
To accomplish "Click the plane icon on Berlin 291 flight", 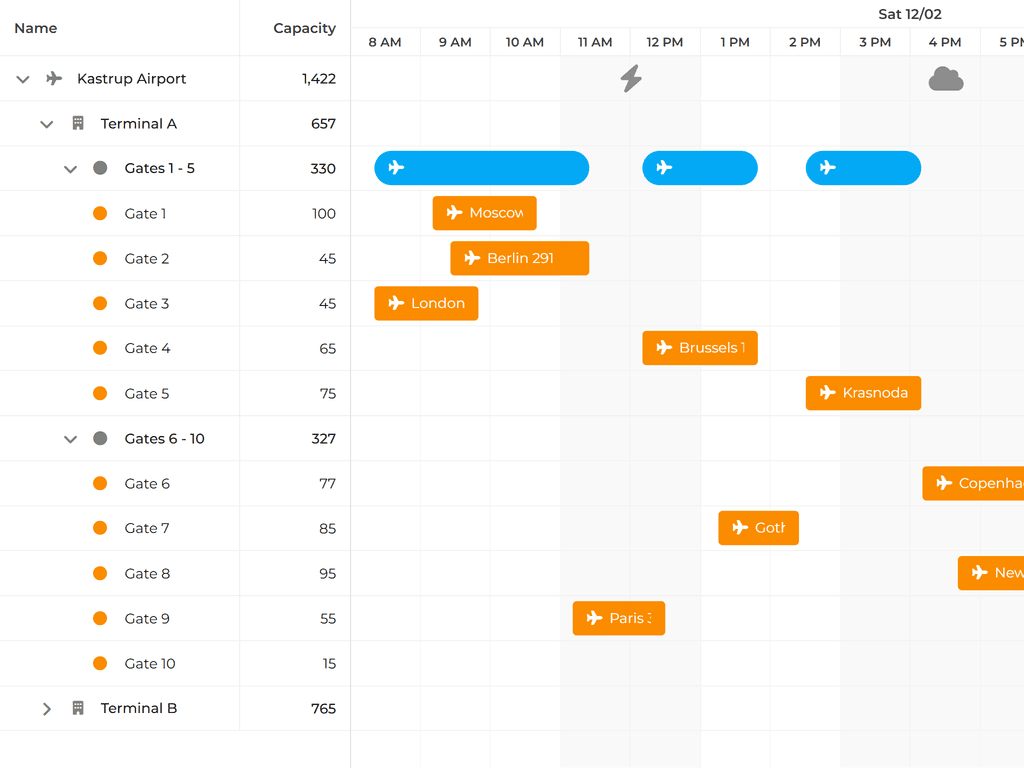I will [x=472, y=258].
